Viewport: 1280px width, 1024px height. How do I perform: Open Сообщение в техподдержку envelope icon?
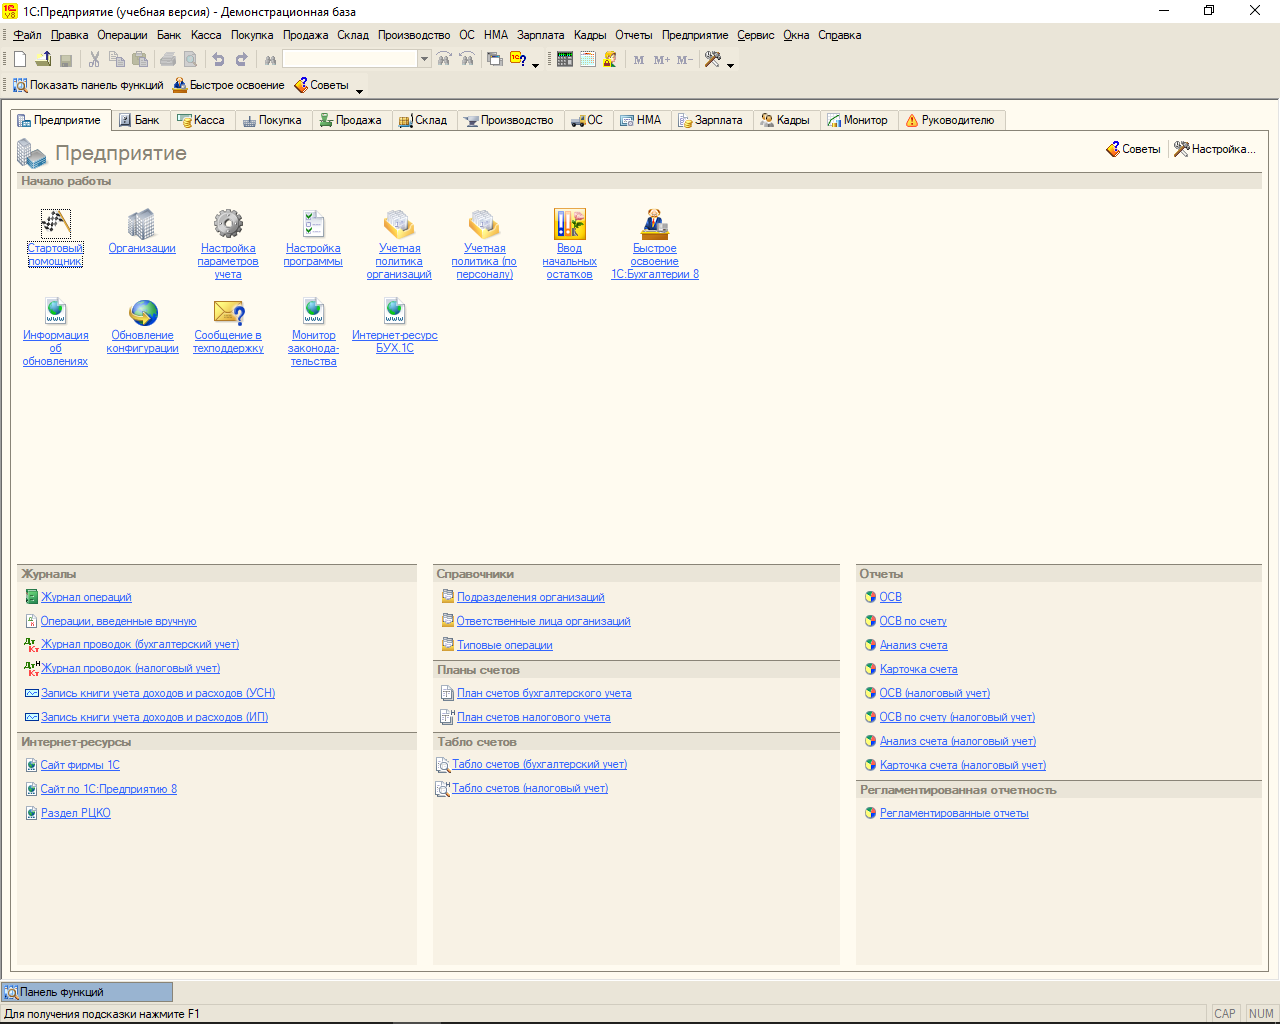(228, 311)
